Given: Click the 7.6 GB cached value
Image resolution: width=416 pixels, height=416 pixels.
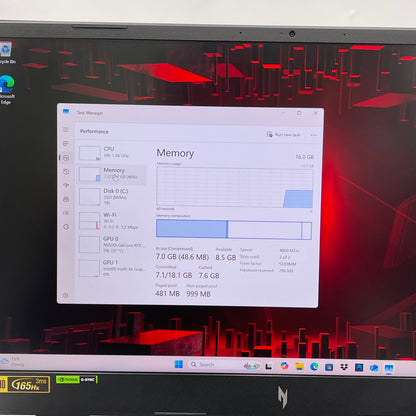Looking at the screenshot, I should [209, 276].
